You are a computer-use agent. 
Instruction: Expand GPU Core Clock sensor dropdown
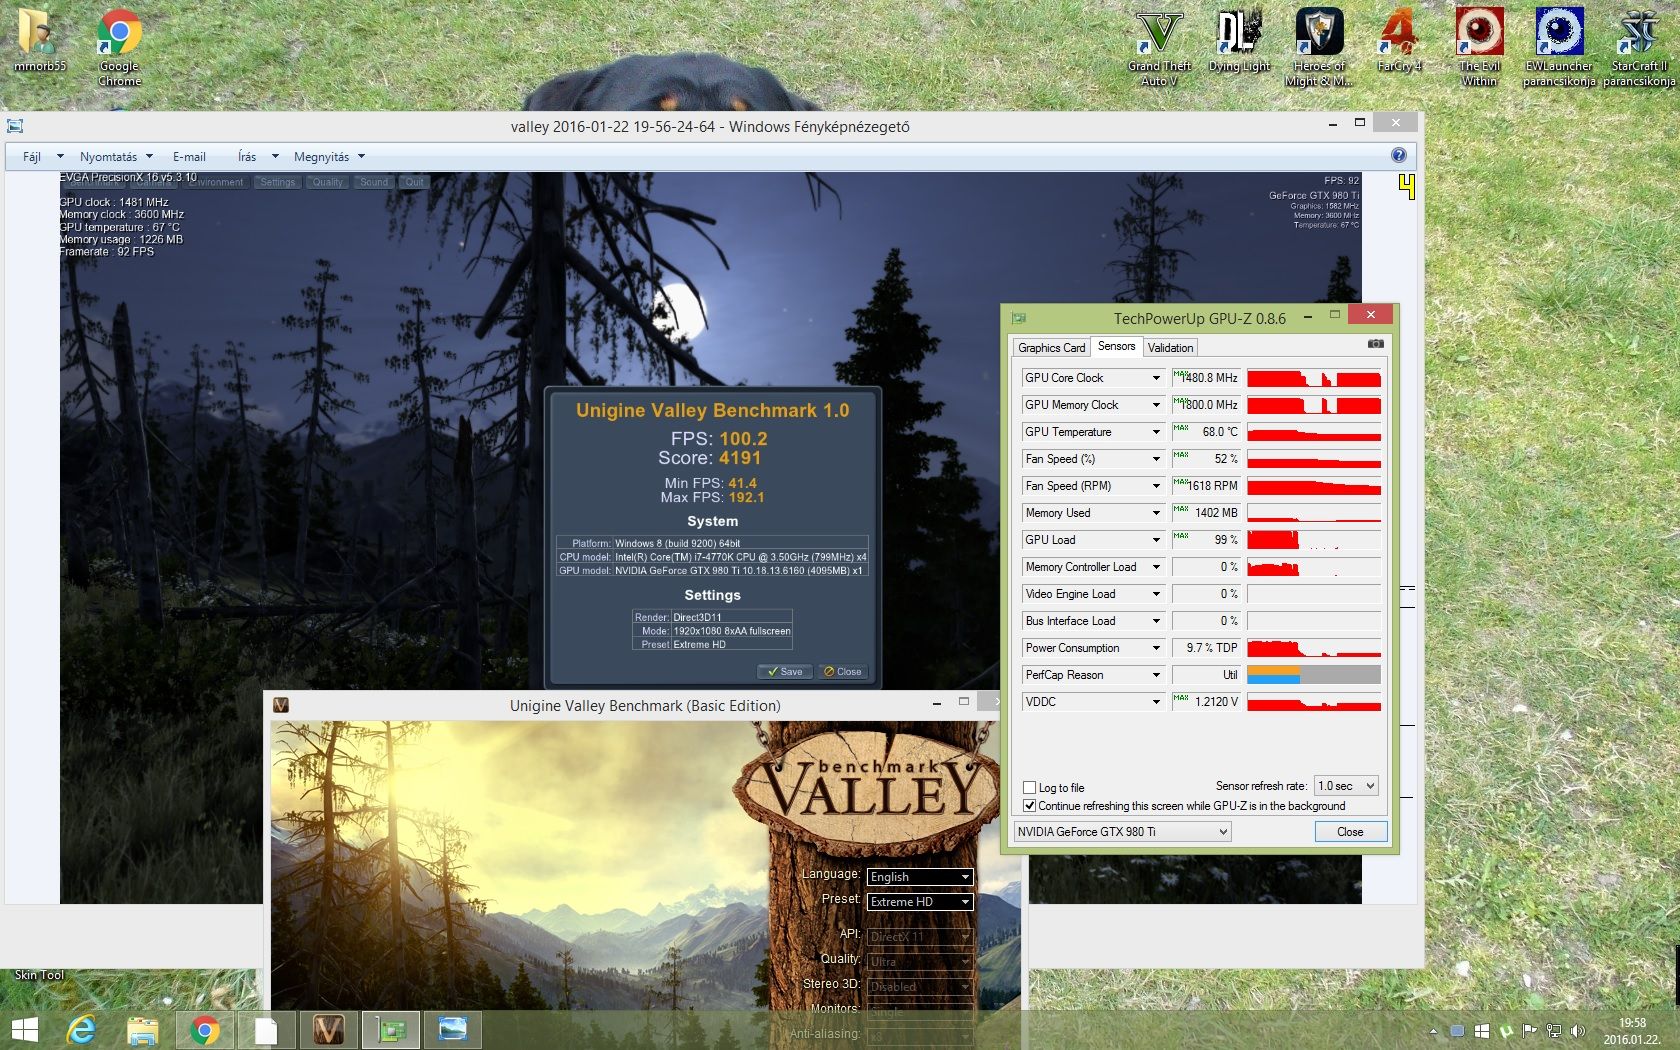[x=1156, y=378]
